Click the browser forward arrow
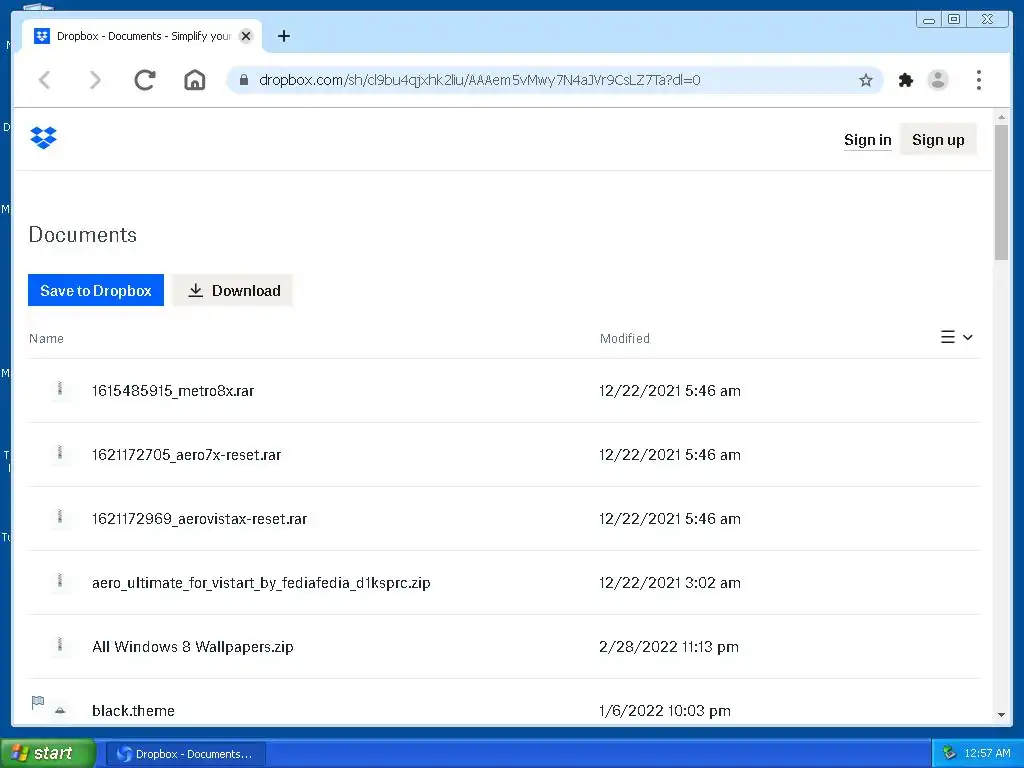The image size is (1024, 768). (x=95, y=80)
